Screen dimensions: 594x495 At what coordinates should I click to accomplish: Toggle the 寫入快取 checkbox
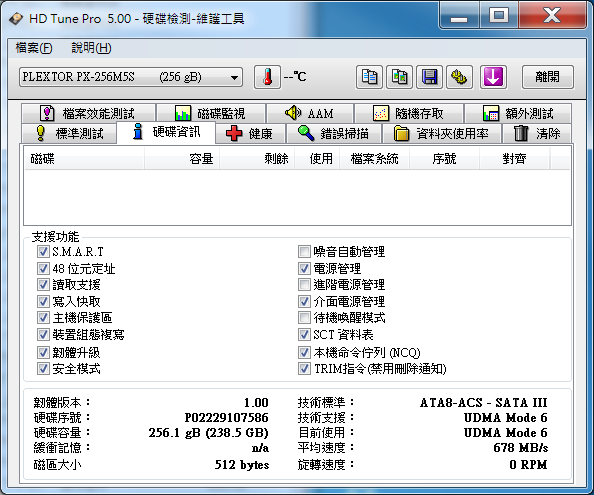coord(43,301)
